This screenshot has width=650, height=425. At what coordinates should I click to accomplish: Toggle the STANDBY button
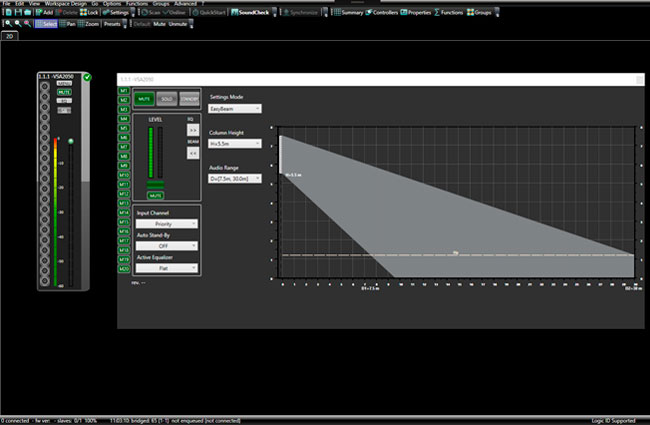(x=190, y=99)
